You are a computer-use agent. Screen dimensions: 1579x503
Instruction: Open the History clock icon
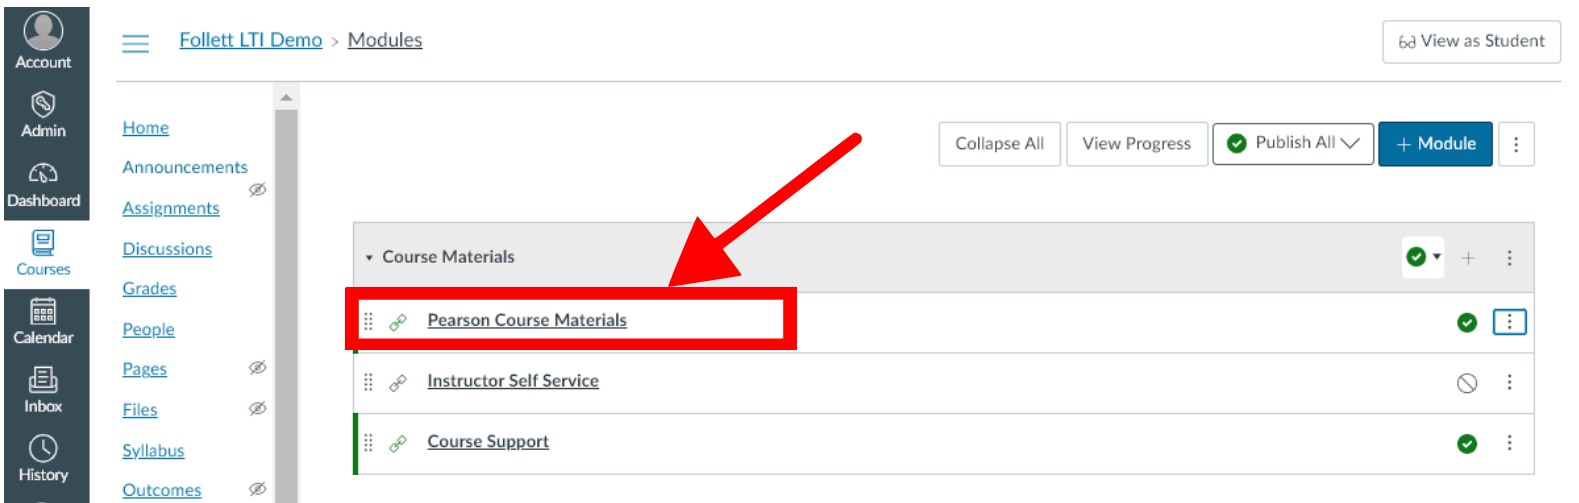click(43, 448)
